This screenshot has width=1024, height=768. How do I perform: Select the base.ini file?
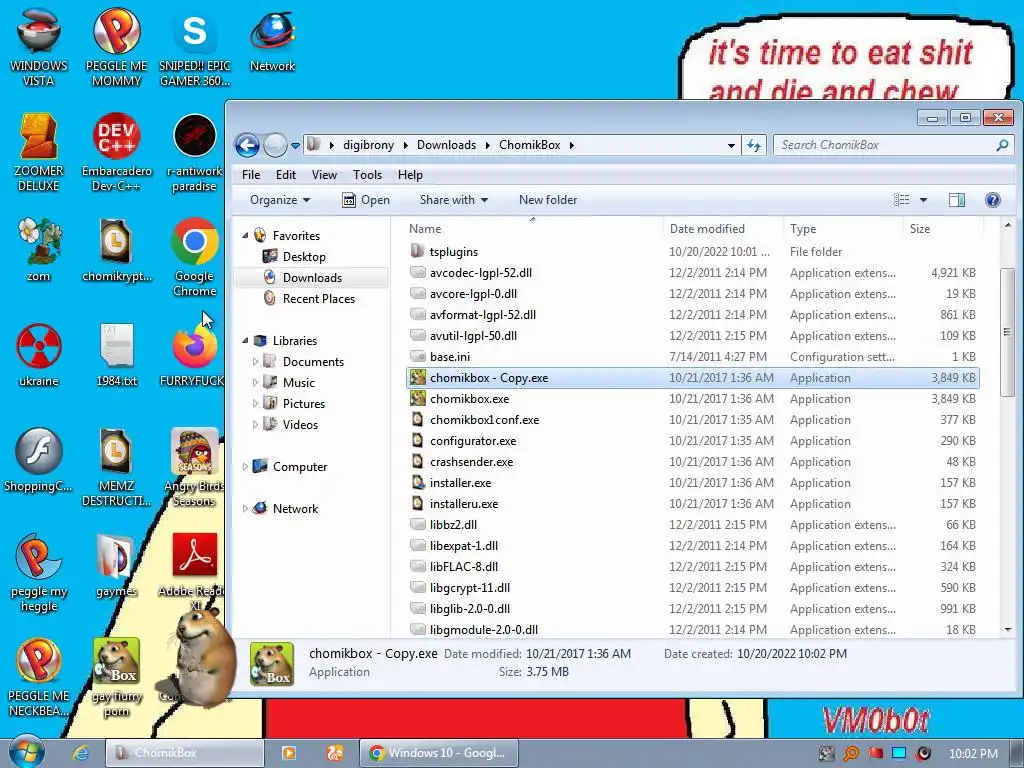[x=692, y=357]
